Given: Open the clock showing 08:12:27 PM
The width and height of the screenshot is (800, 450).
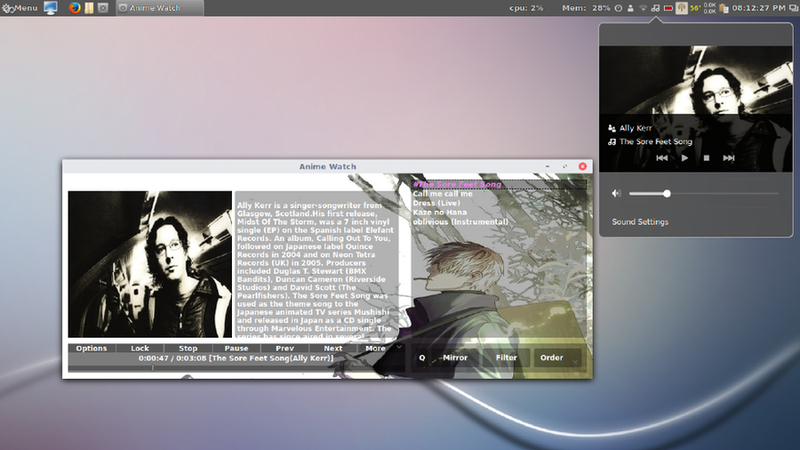Looking at the screenshot, I should (759, 8).
